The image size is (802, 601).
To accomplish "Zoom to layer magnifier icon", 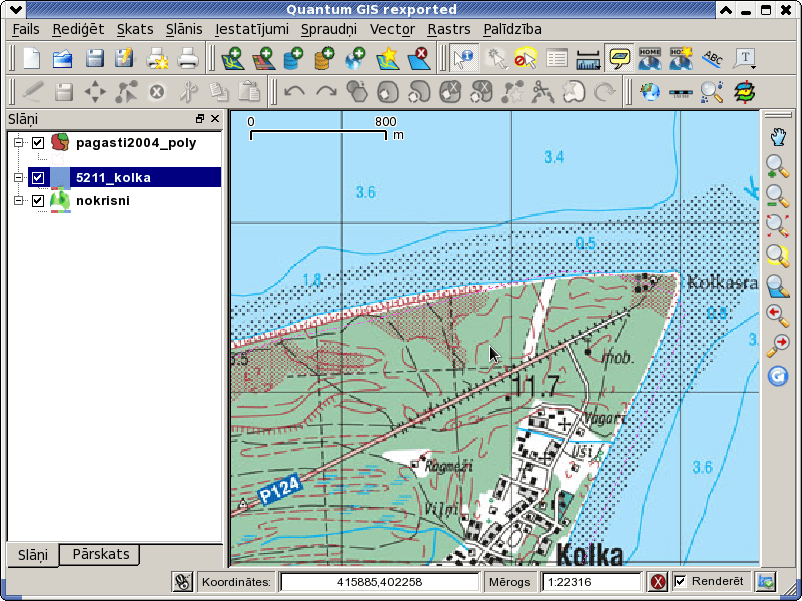I will (777, 286).
